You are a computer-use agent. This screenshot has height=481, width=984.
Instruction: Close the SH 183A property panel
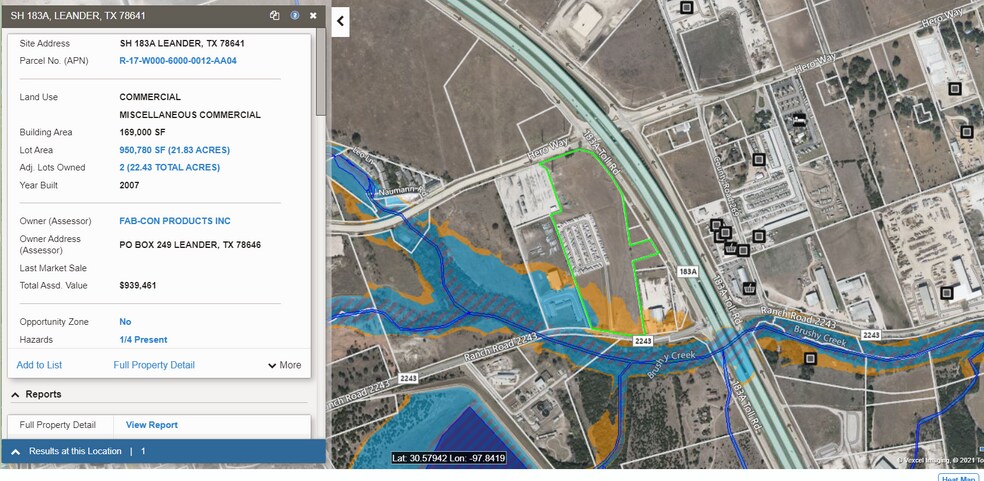[x=313, y=16]
